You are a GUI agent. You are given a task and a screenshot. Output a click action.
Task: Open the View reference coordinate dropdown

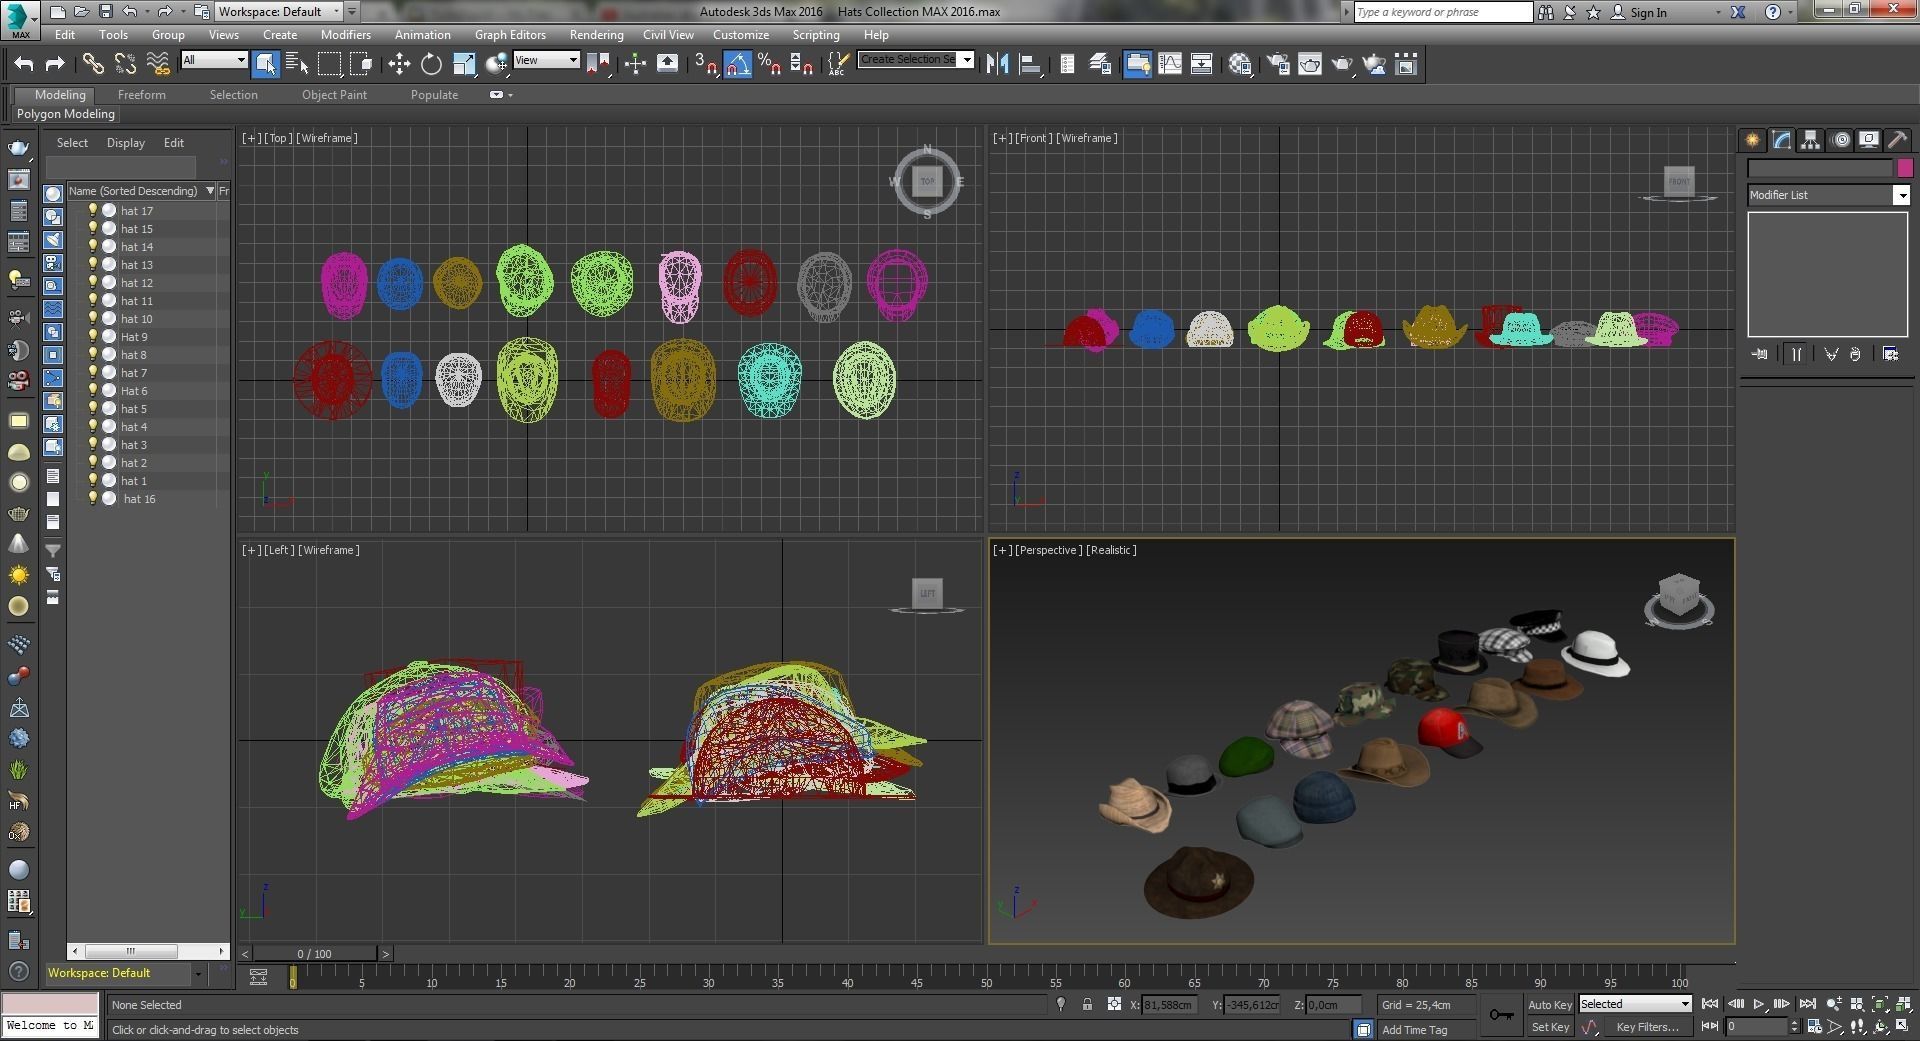tap(546, 60)
